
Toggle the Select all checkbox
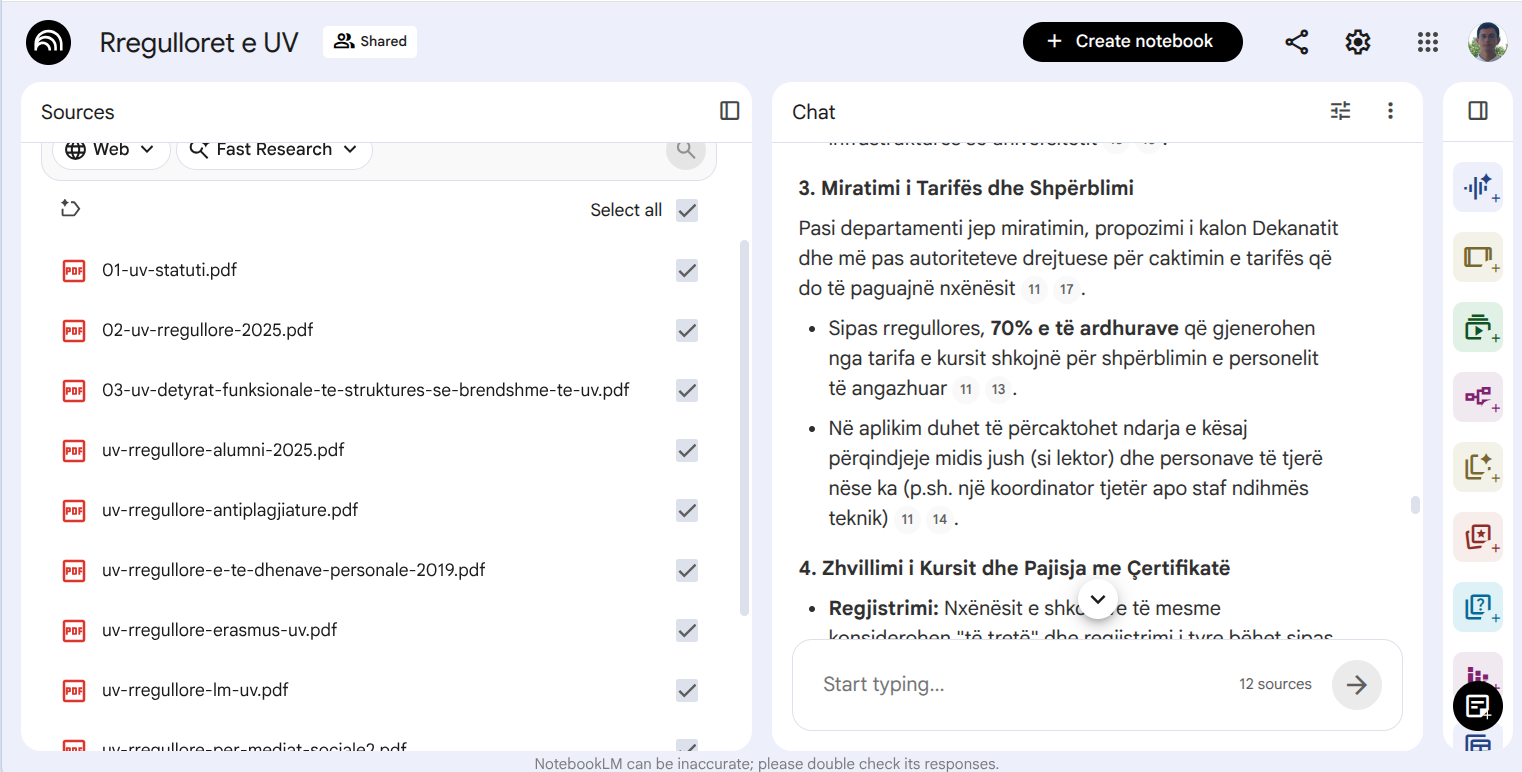tap(687, 210)
